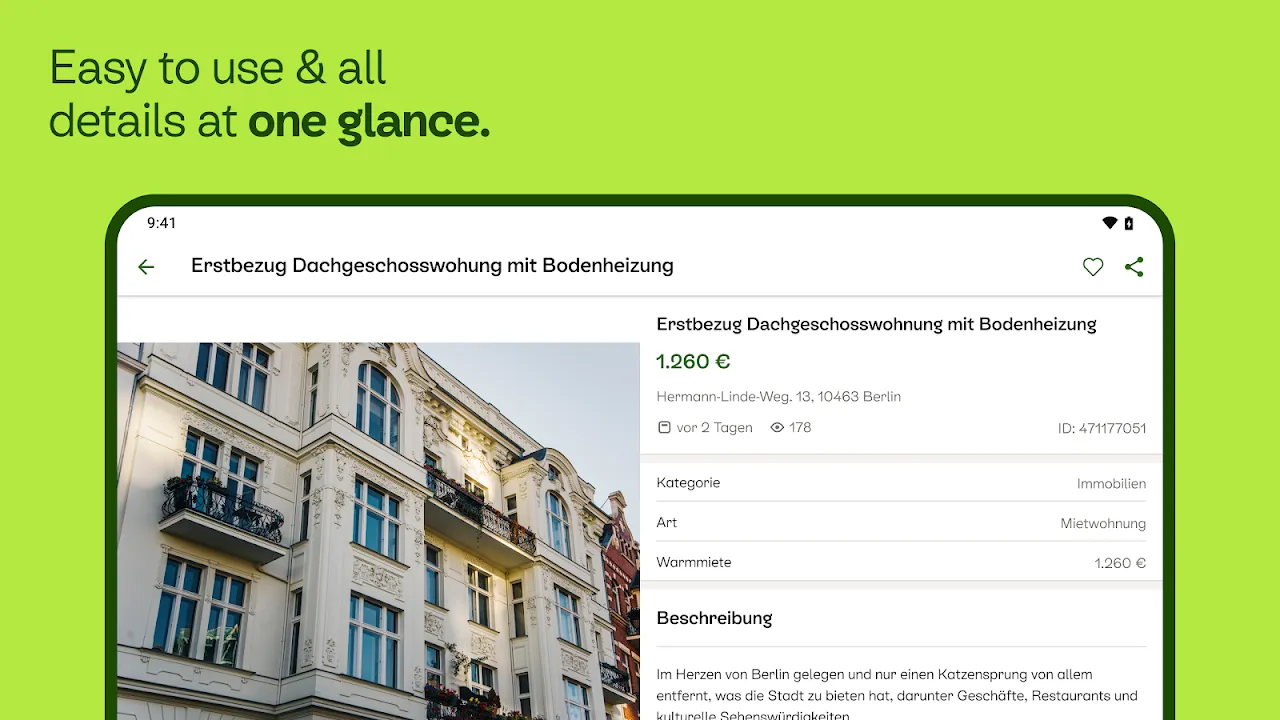
Task: Click the 9:41 clock in status bar
Action: coord(161,223)
